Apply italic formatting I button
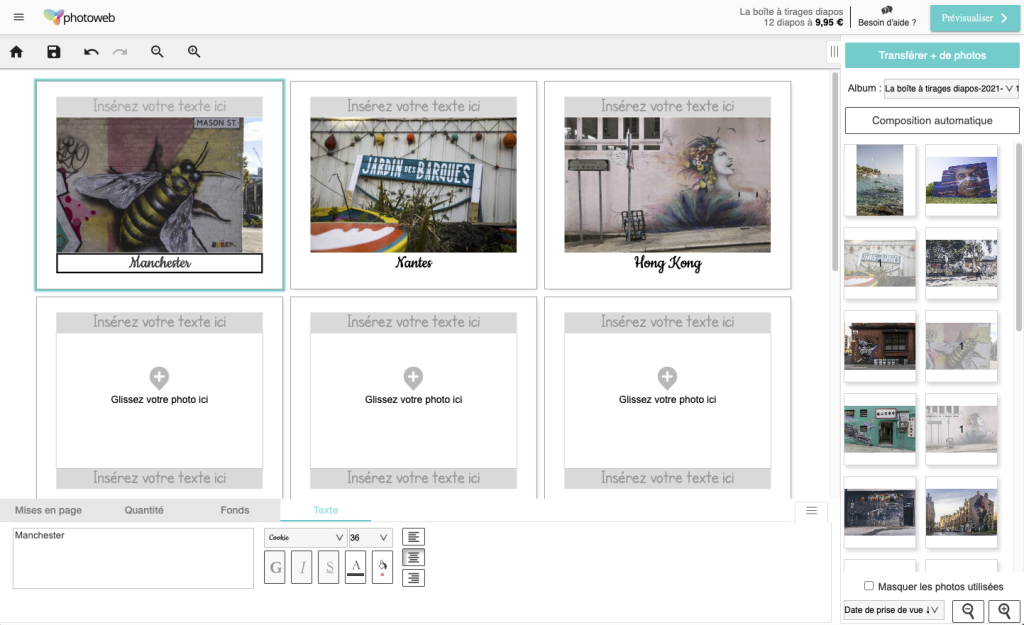The width and height of the screenshot is (1024, 625). 302,567
